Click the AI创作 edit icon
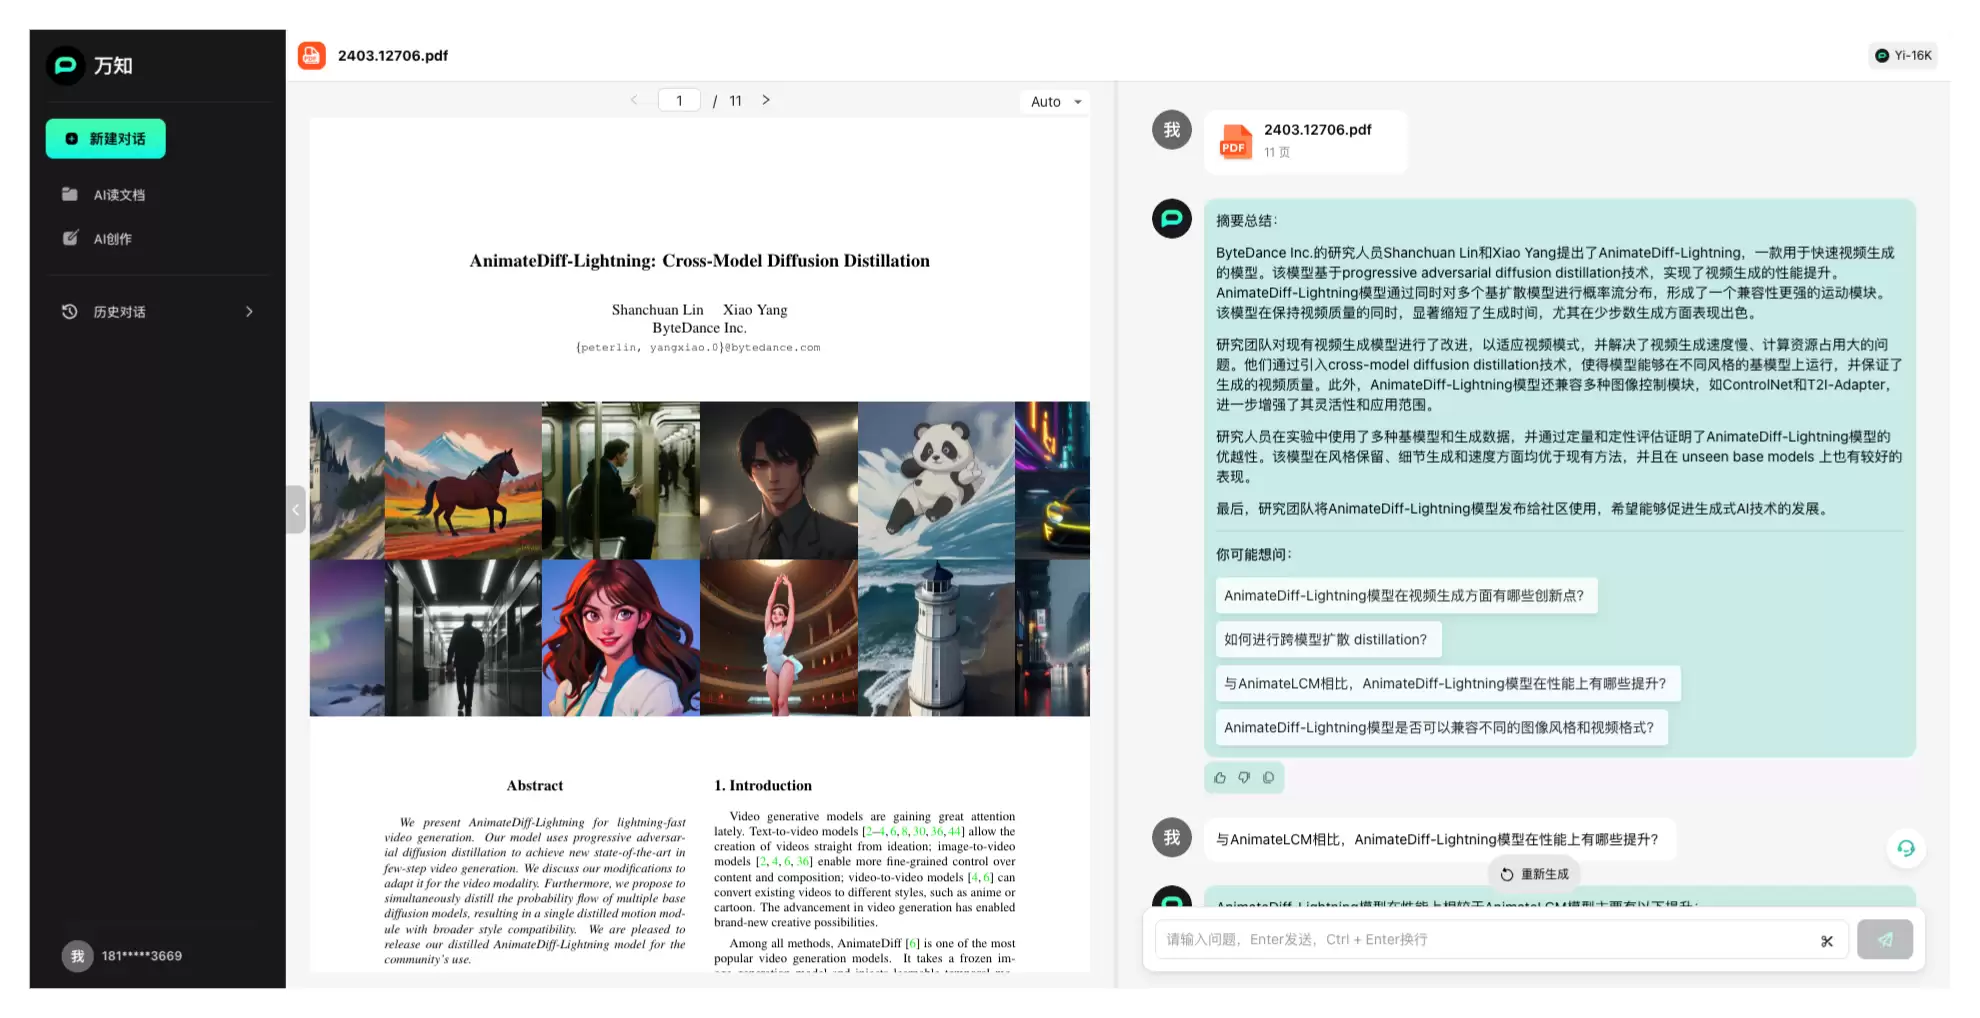 (70, 238)
